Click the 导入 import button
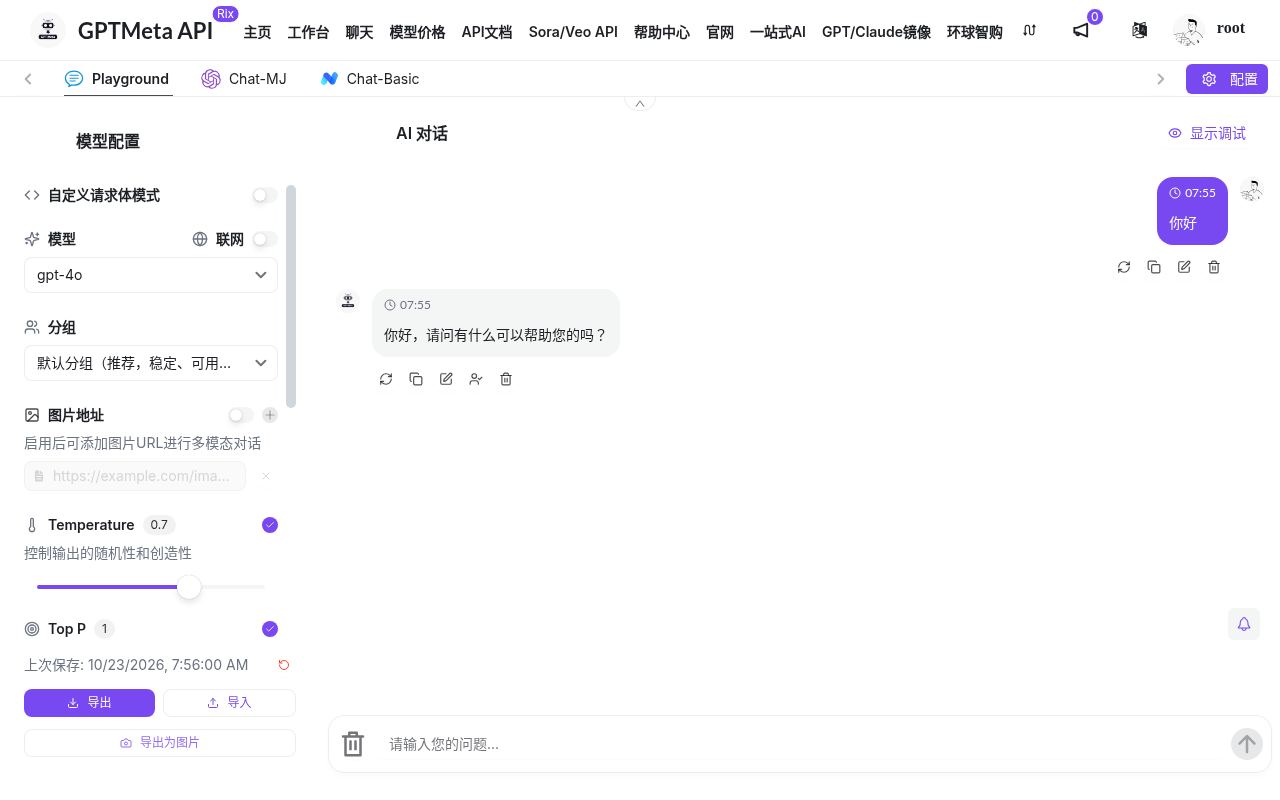 click(x=229, y=703)
